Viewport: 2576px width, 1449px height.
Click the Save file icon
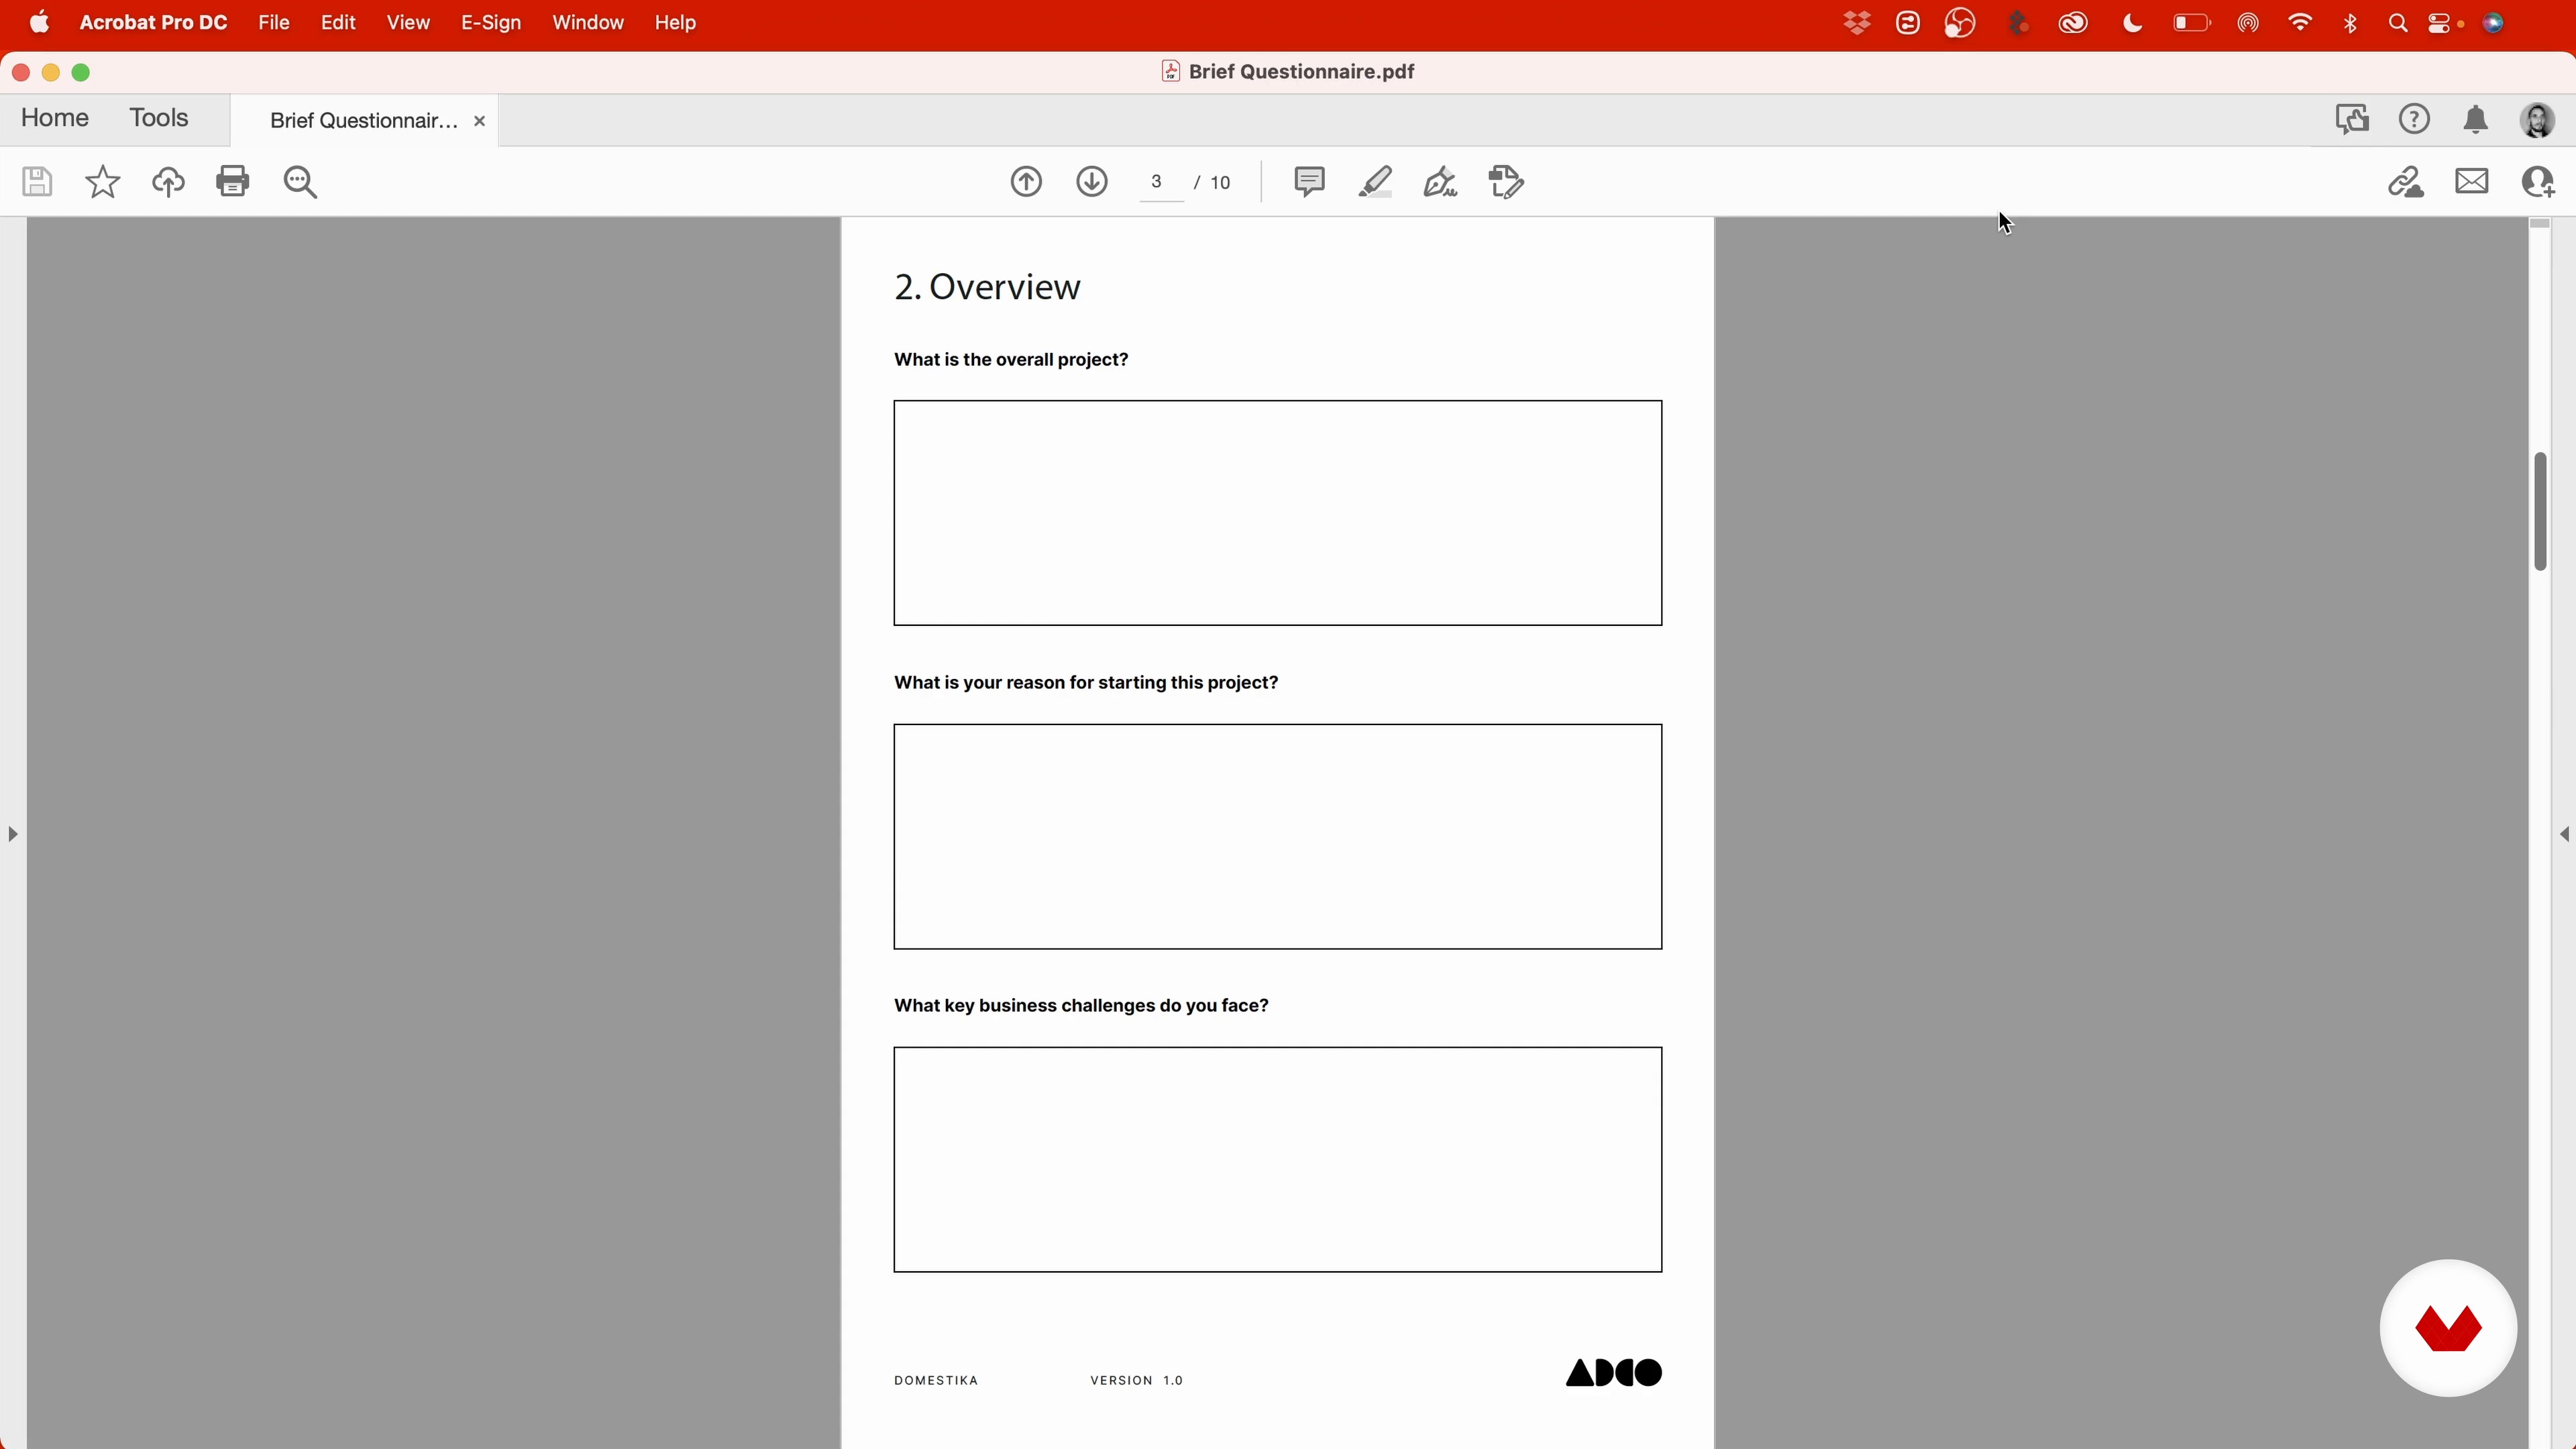(37, 182)
